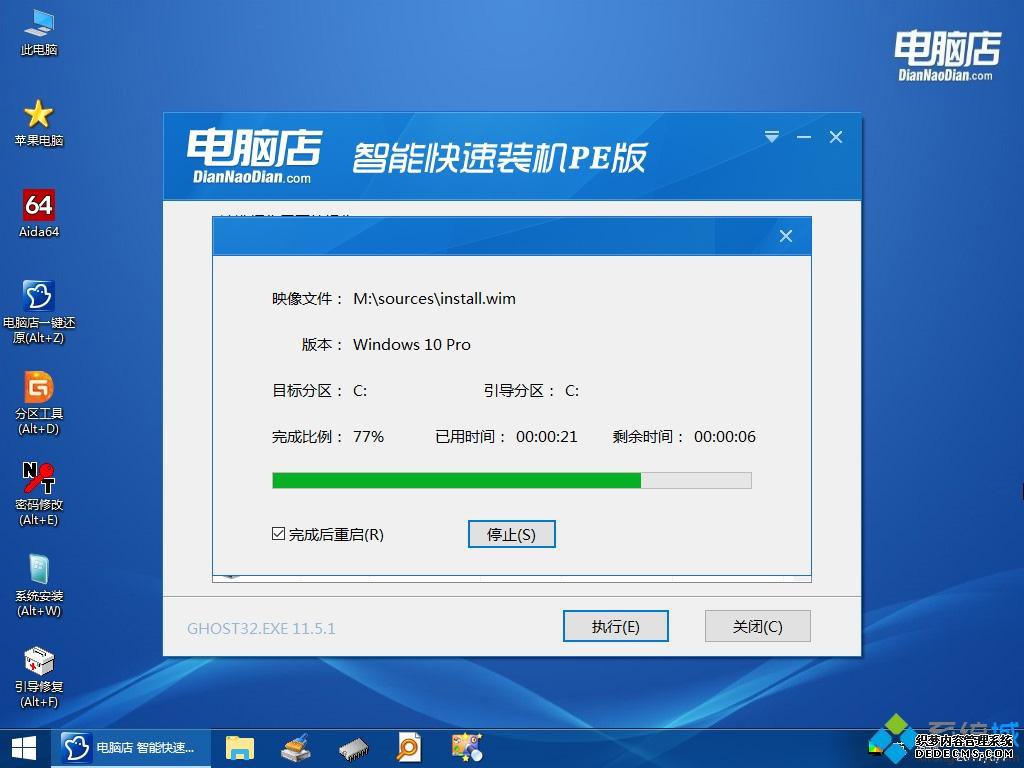Open the 此电脑 desktop icon
Viewport: 1024px width, 768px height.
[39, 33]
